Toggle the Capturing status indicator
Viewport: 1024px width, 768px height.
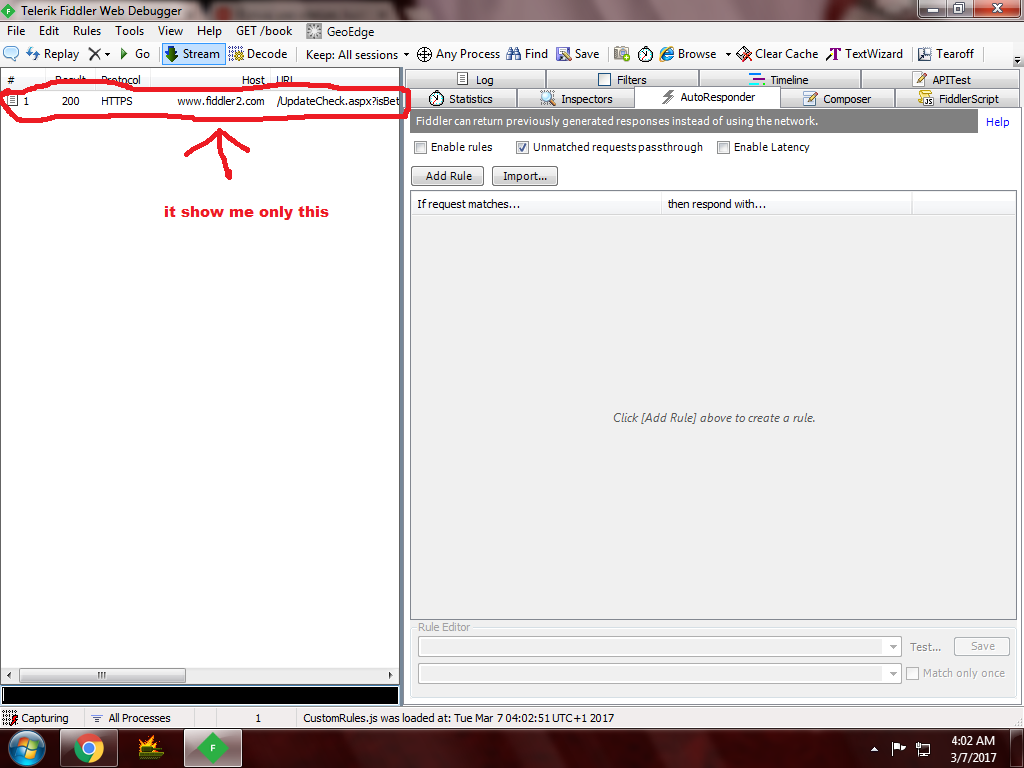(36, 718)
